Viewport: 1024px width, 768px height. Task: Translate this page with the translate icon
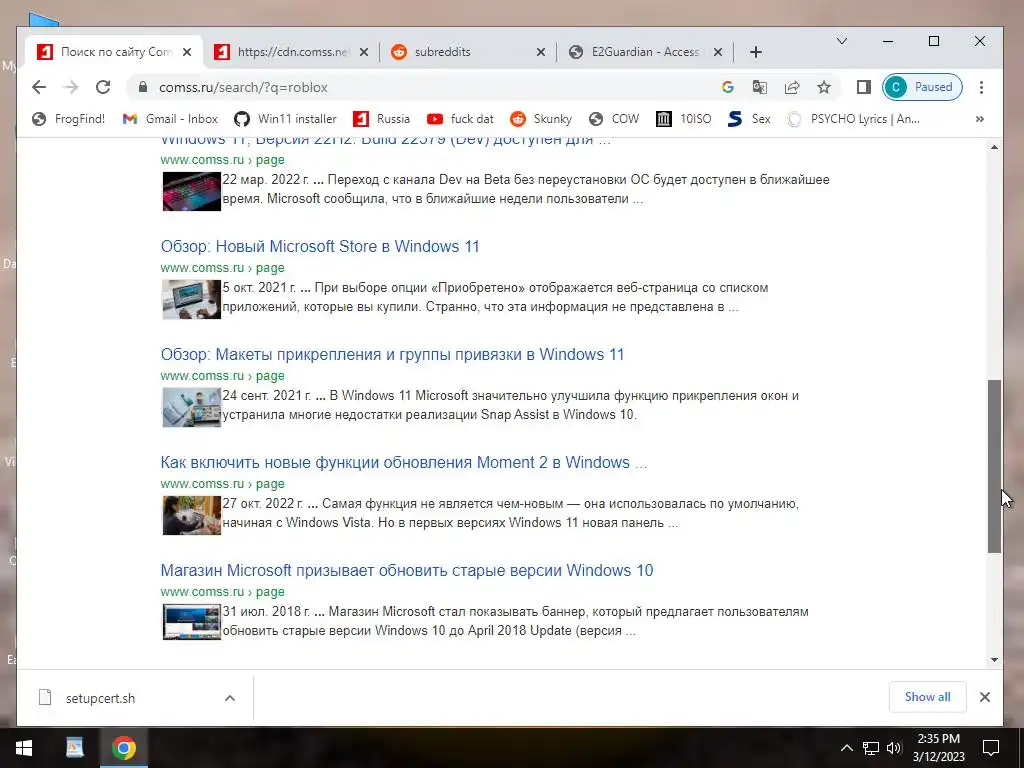coord(760,87)
